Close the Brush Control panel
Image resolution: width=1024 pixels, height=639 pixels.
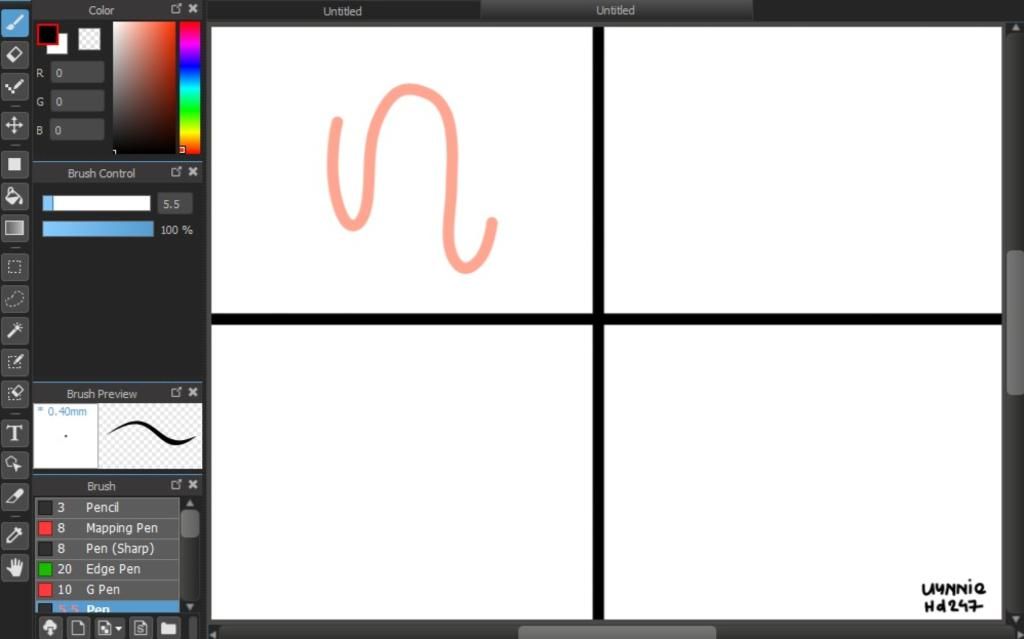point(193,172)
